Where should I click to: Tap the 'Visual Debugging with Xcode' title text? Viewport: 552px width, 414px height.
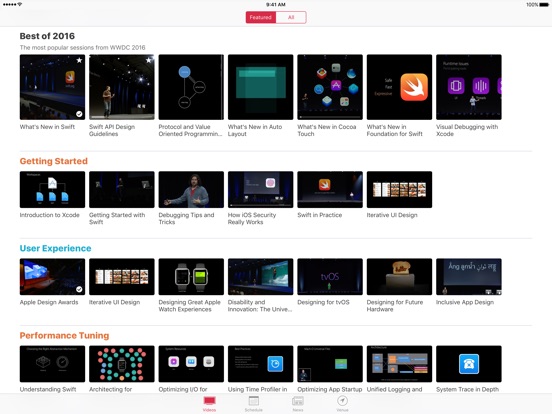[467, 130]
